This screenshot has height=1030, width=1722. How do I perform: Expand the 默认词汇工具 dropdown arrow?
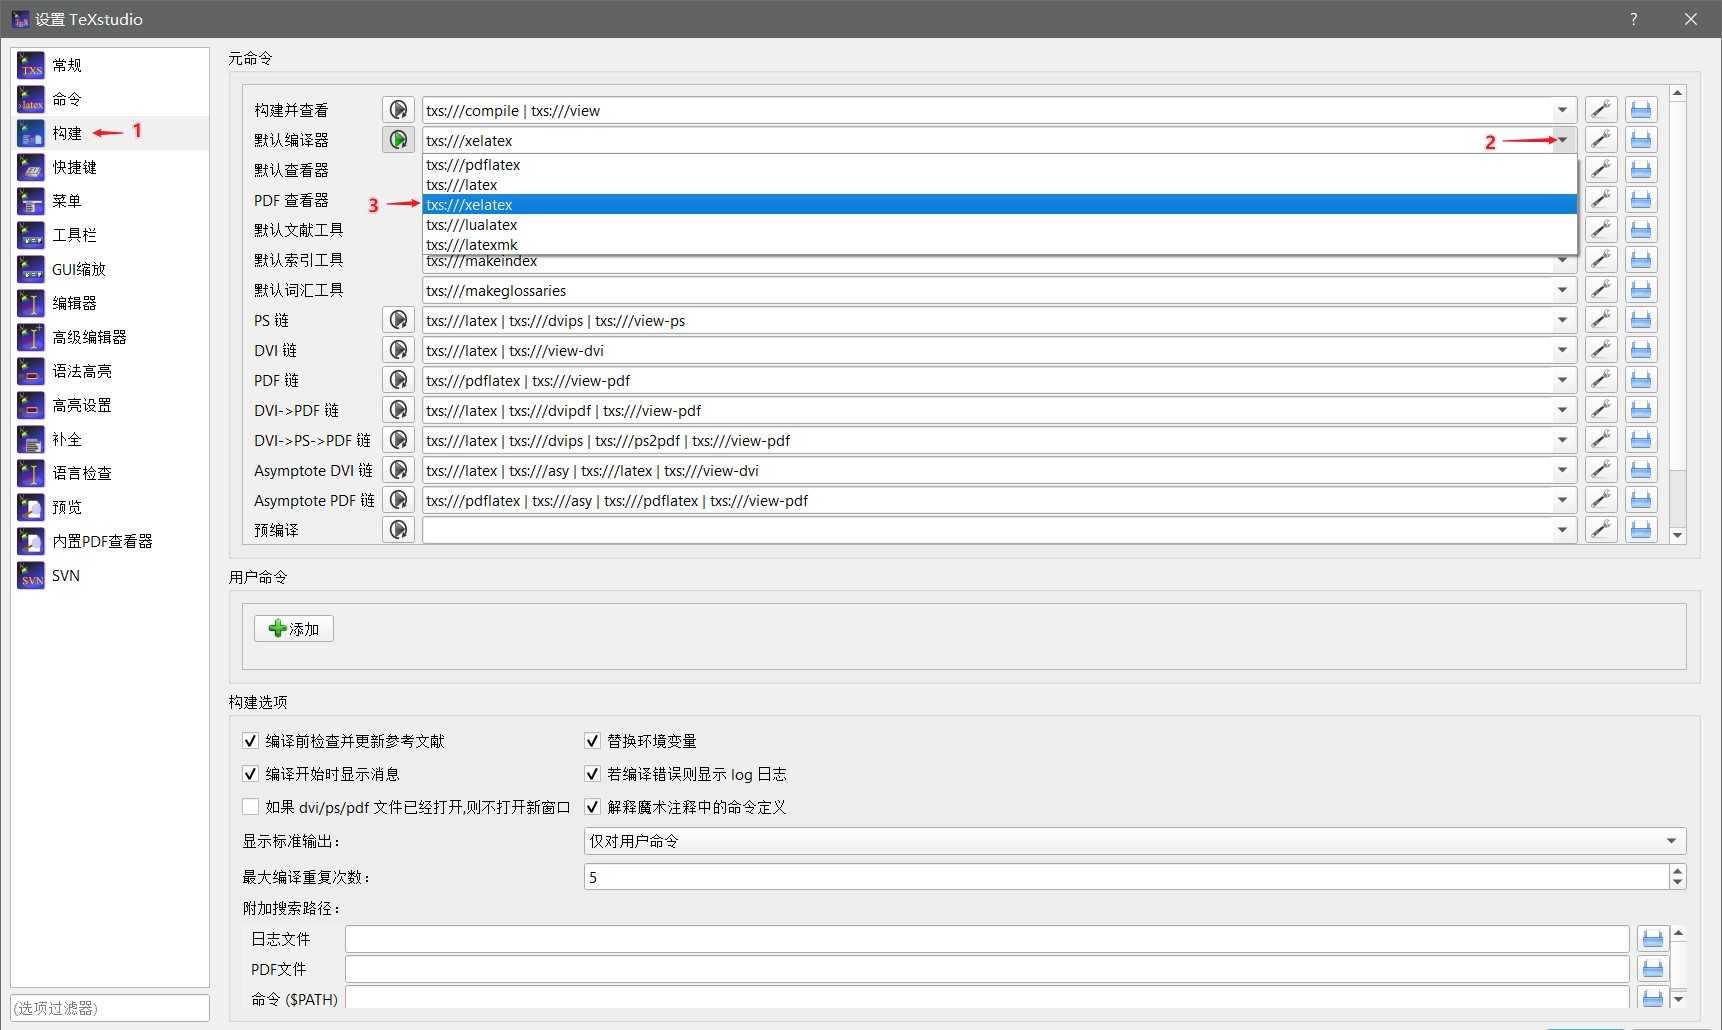coord(1562,290)
